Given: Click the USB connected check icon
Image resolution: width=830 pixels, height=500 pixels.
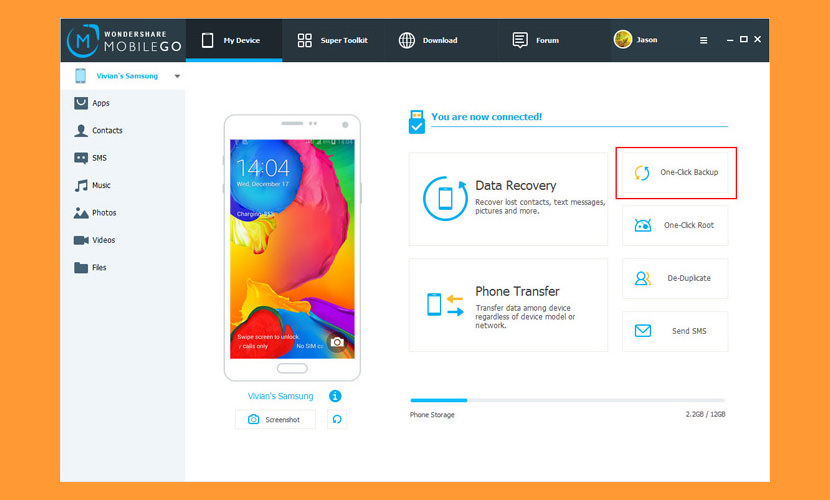Looking at the screenshot, I should pyautogui.click(x=417, y=122).
